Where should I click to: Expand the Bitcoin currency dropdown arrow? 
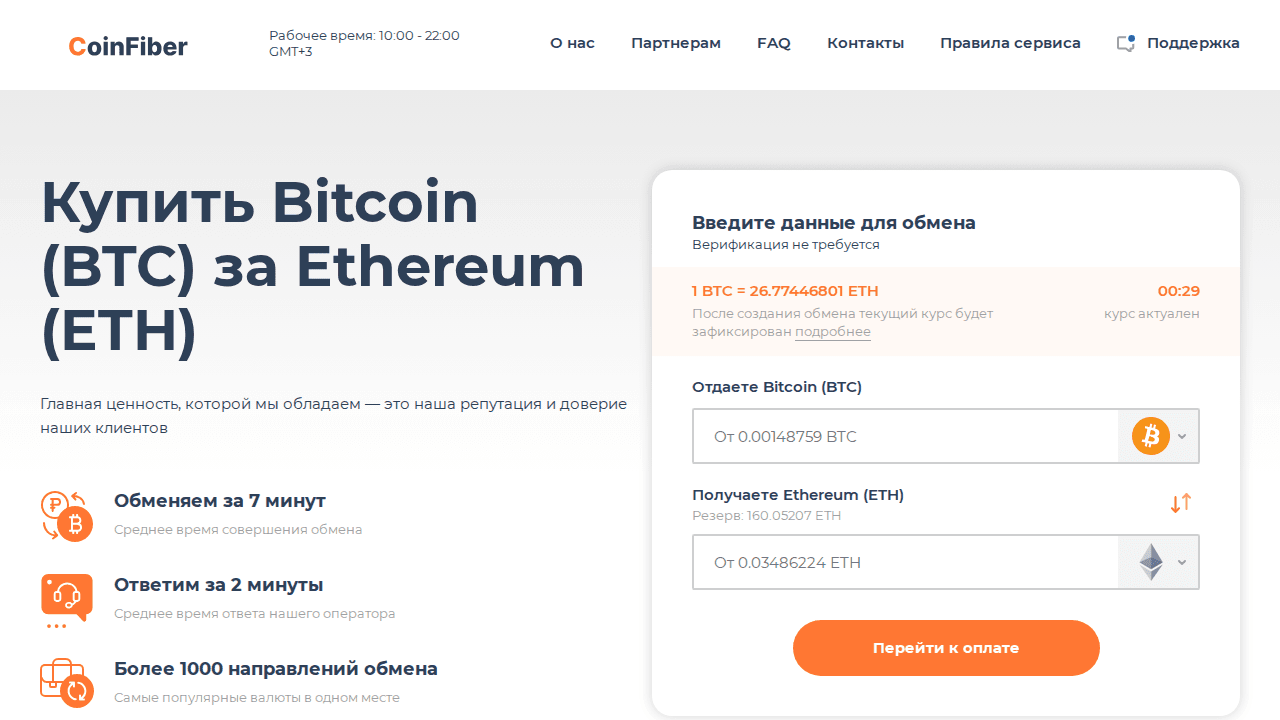pos(1182,437)
